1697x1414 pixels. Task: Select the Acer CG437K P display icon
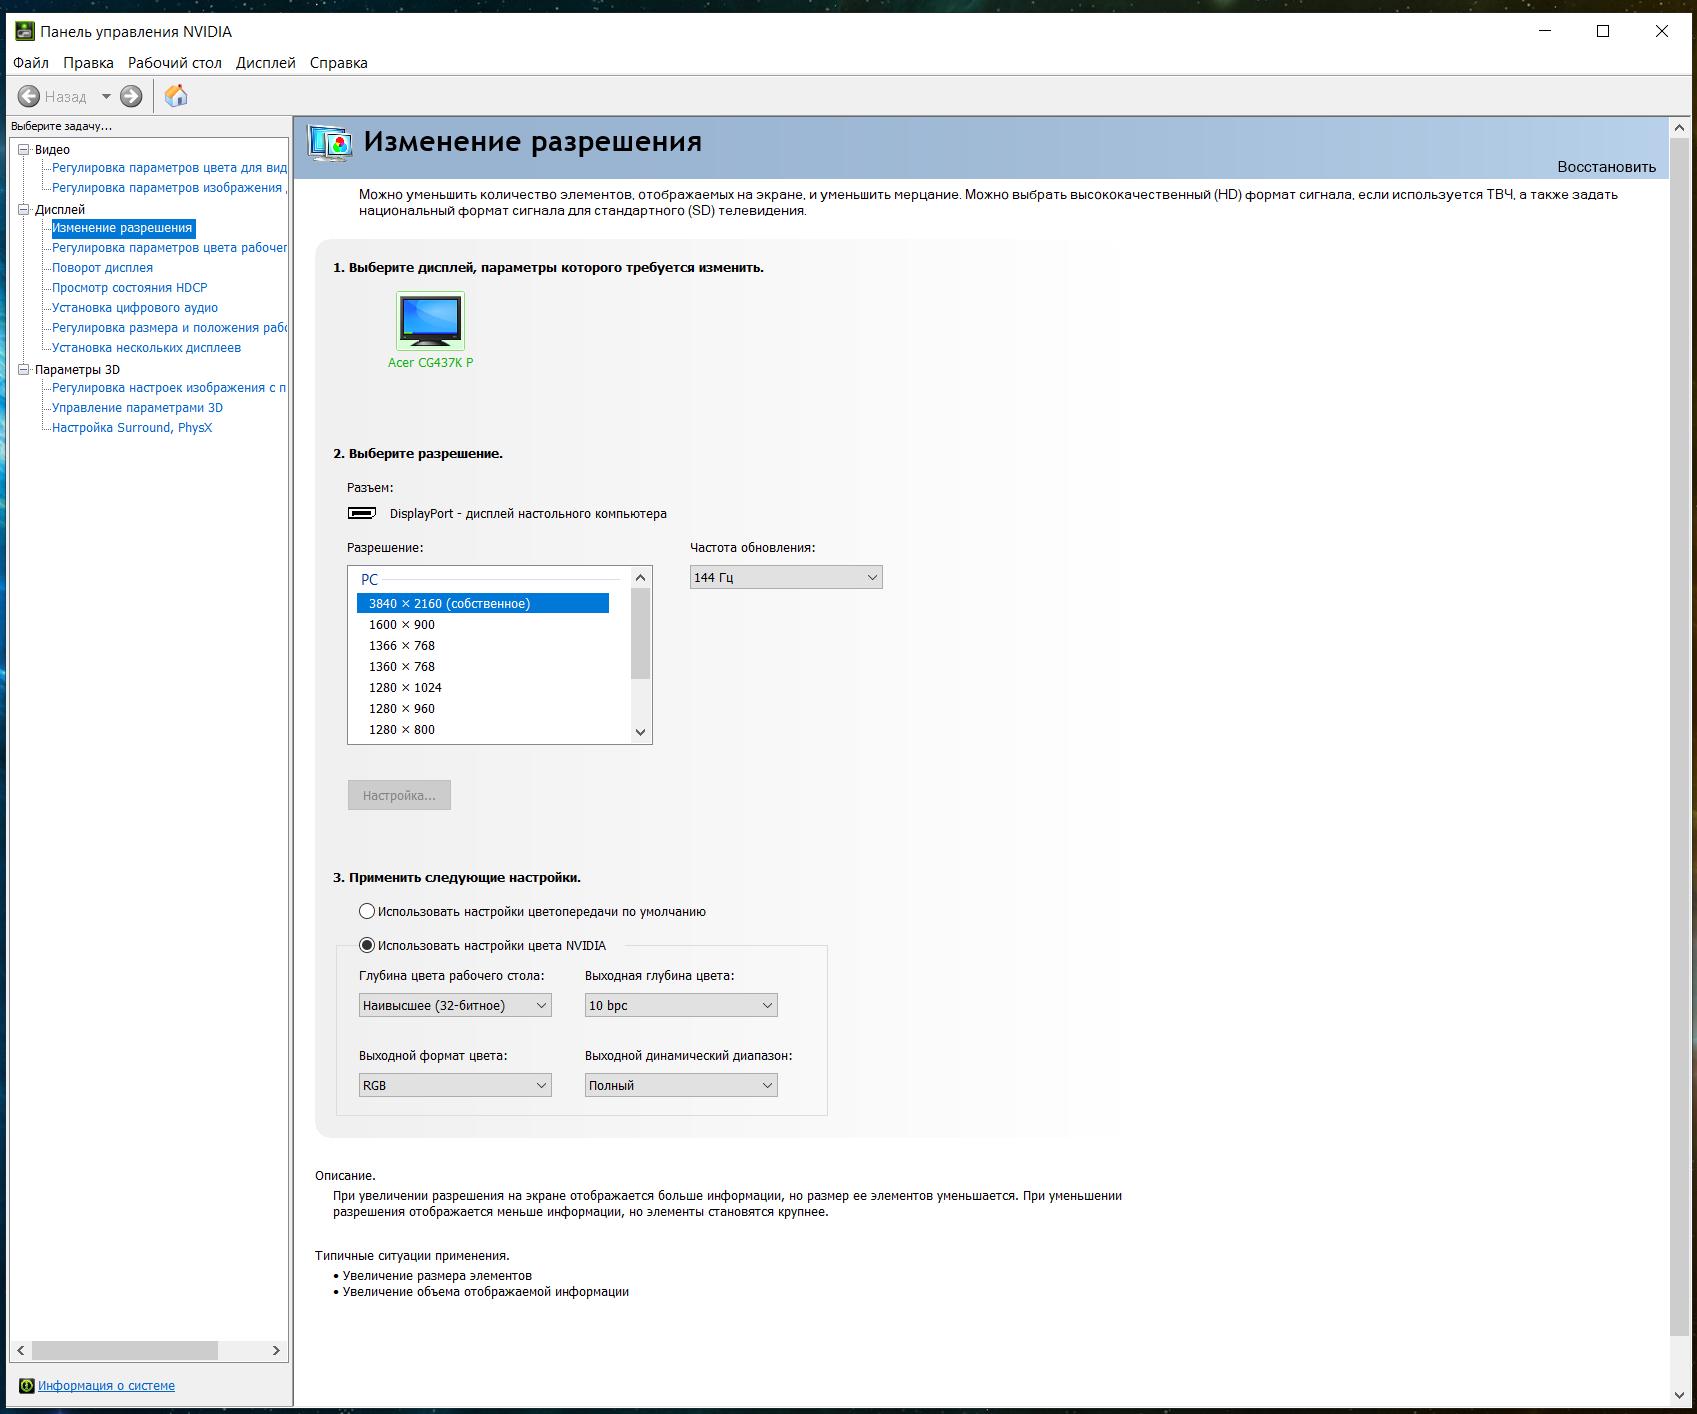[430, 320]
